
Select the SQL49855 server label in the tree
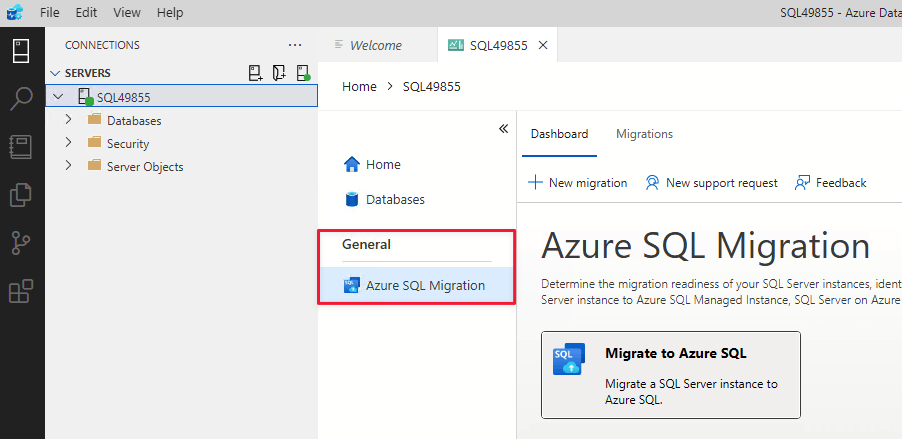click(124, 97)
